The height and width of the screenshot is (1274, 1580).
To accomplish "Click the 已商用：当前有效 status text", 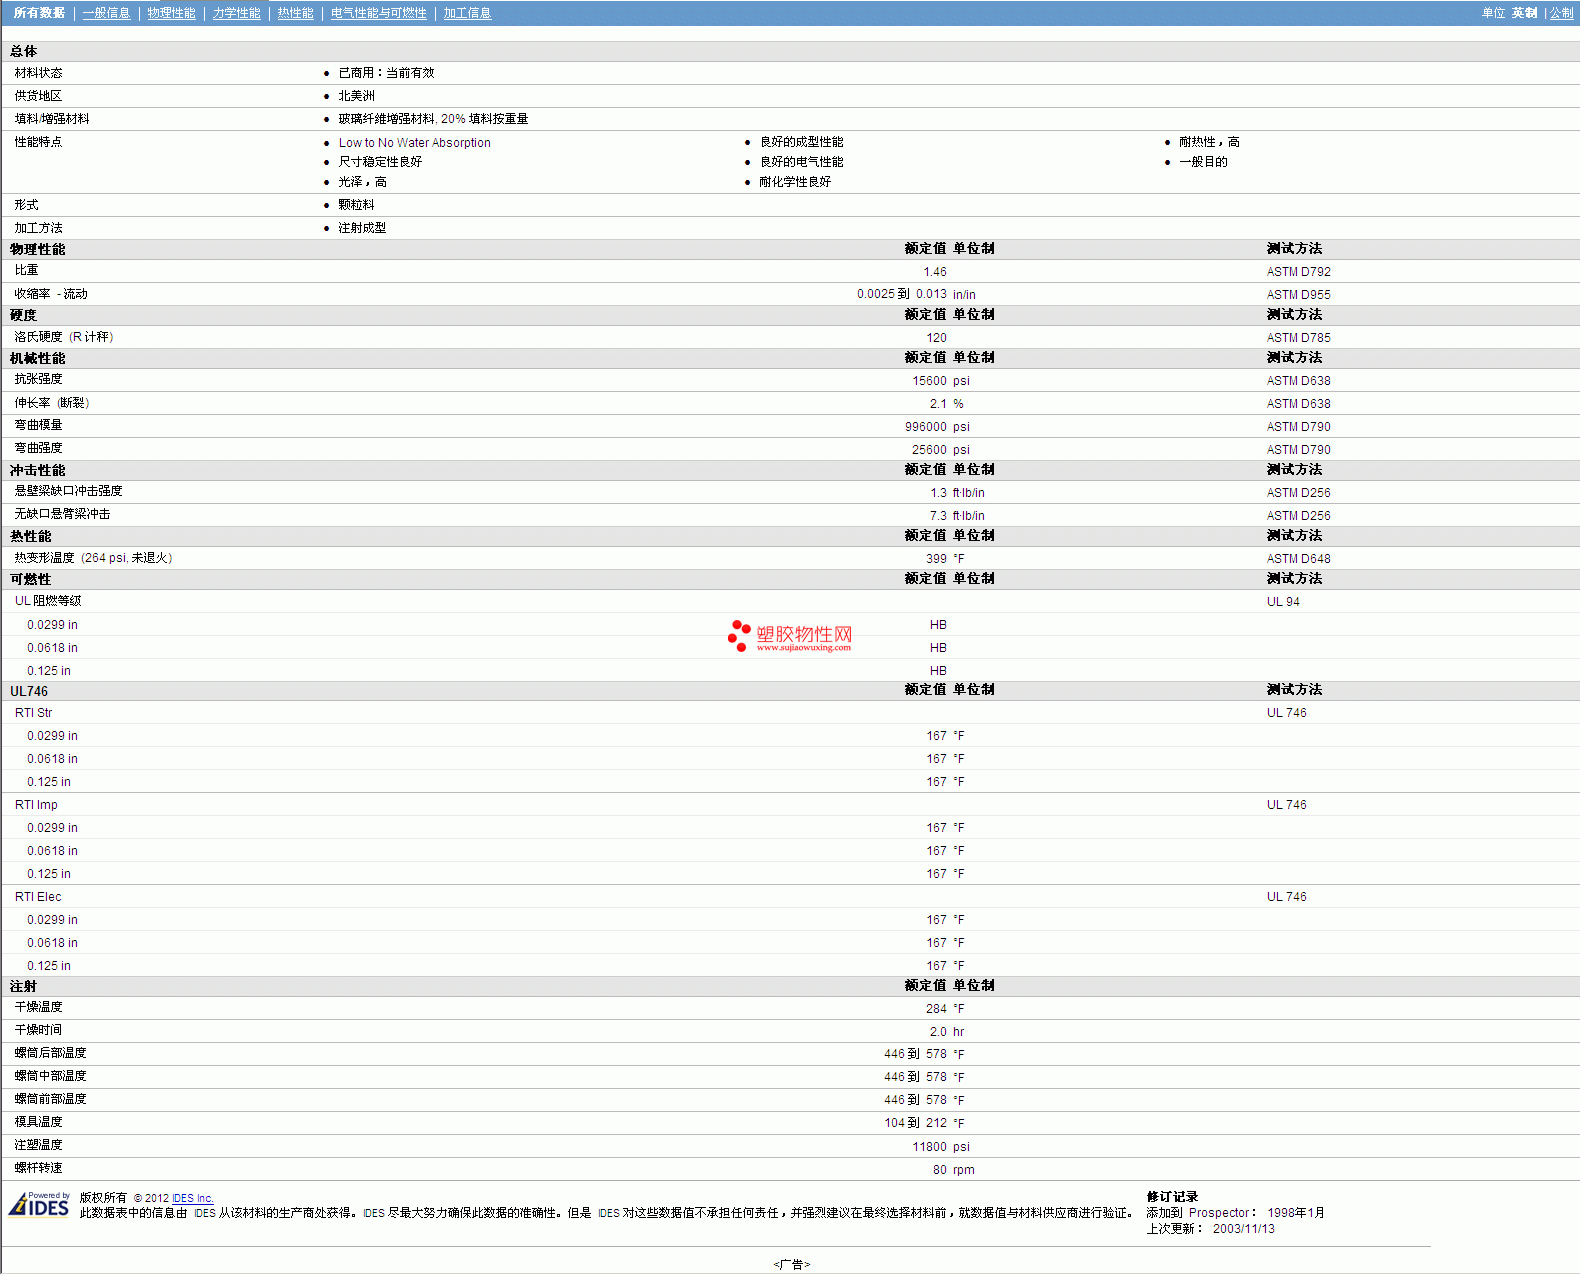I will [386, 73].
